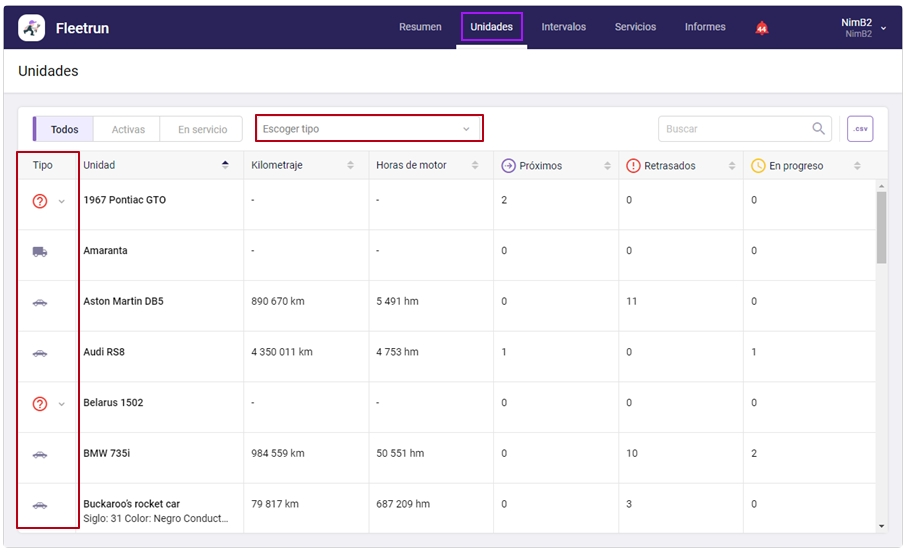
Task: Click the car icon for Buckaroo's rocket car
Action: (x=39, y=505)
